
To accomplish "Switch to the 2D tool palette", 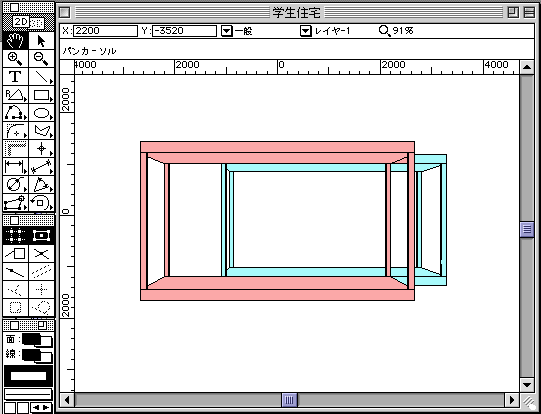I will click(x=21, y=22).
